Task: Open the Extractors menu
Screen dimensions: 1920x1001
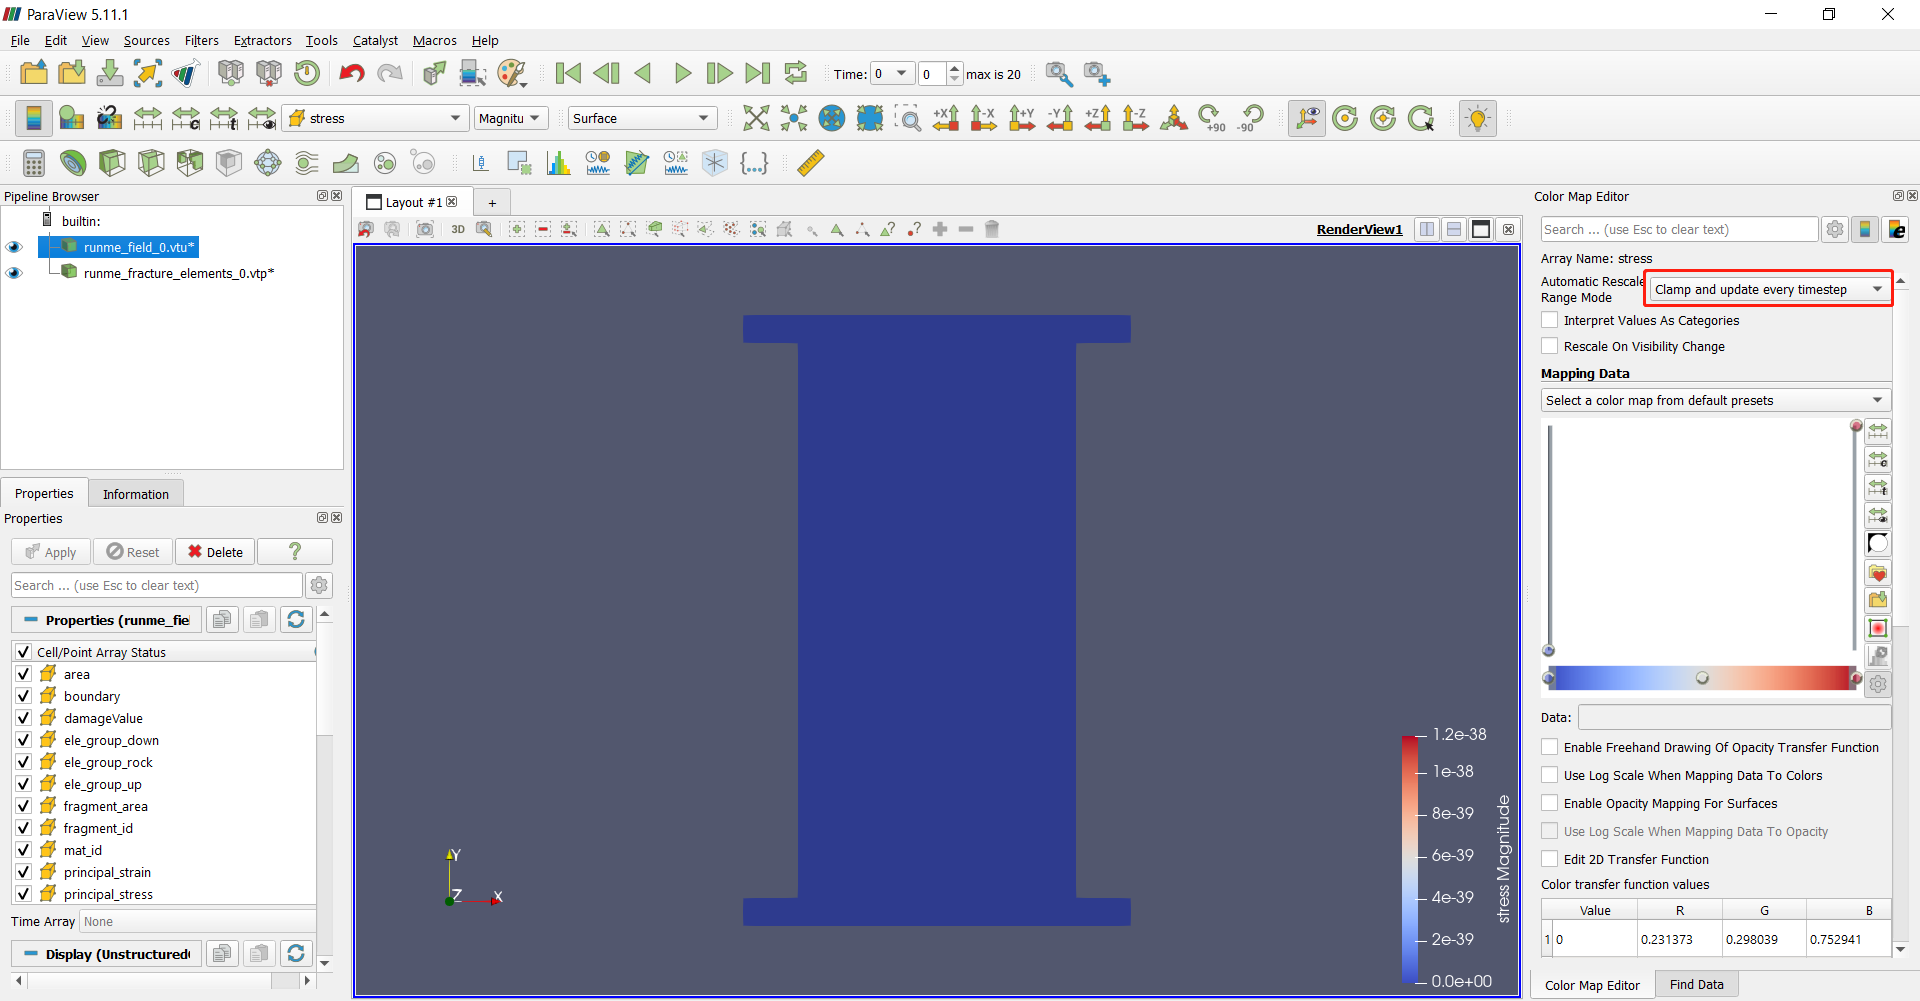Action: 262,41
